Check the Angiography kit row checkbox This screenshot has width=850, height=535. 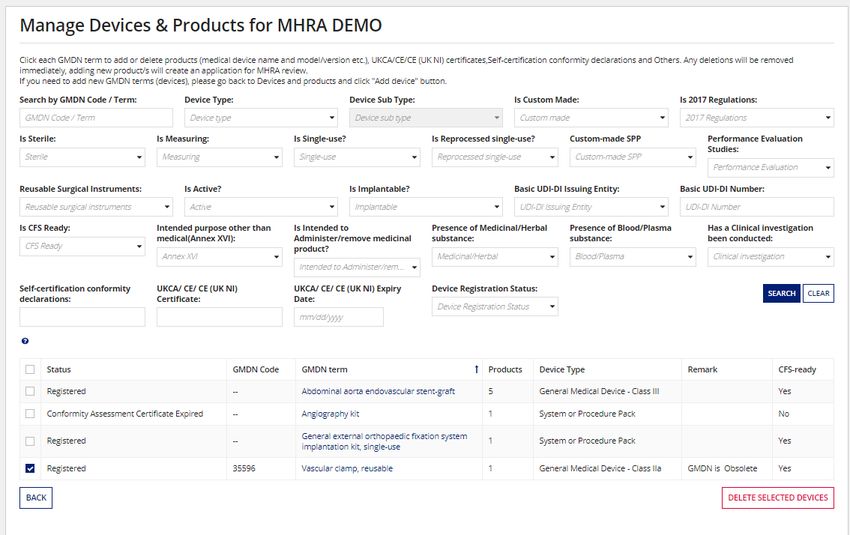pos(30,414)
